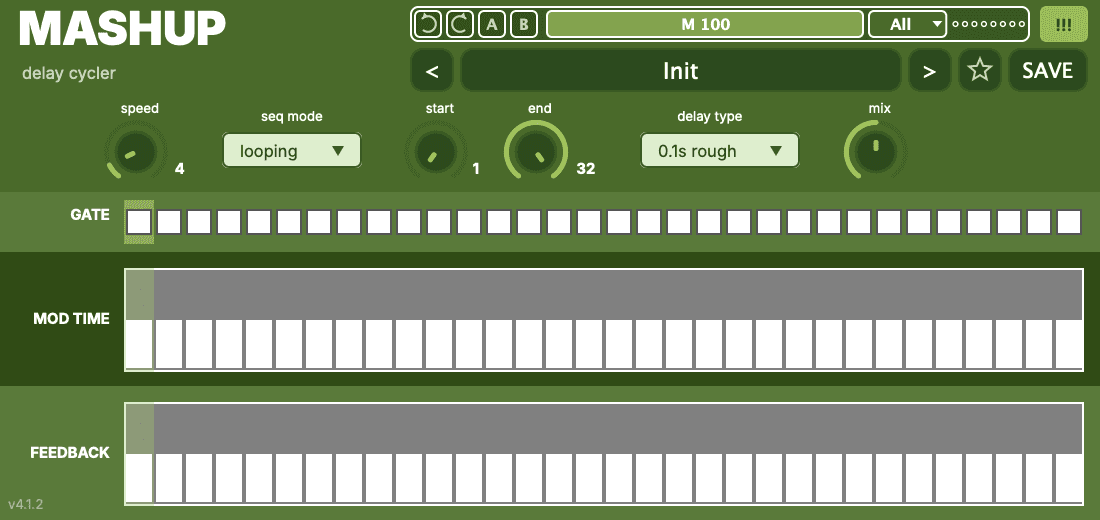Click second FEEDBACK step bar

[169, 453]
